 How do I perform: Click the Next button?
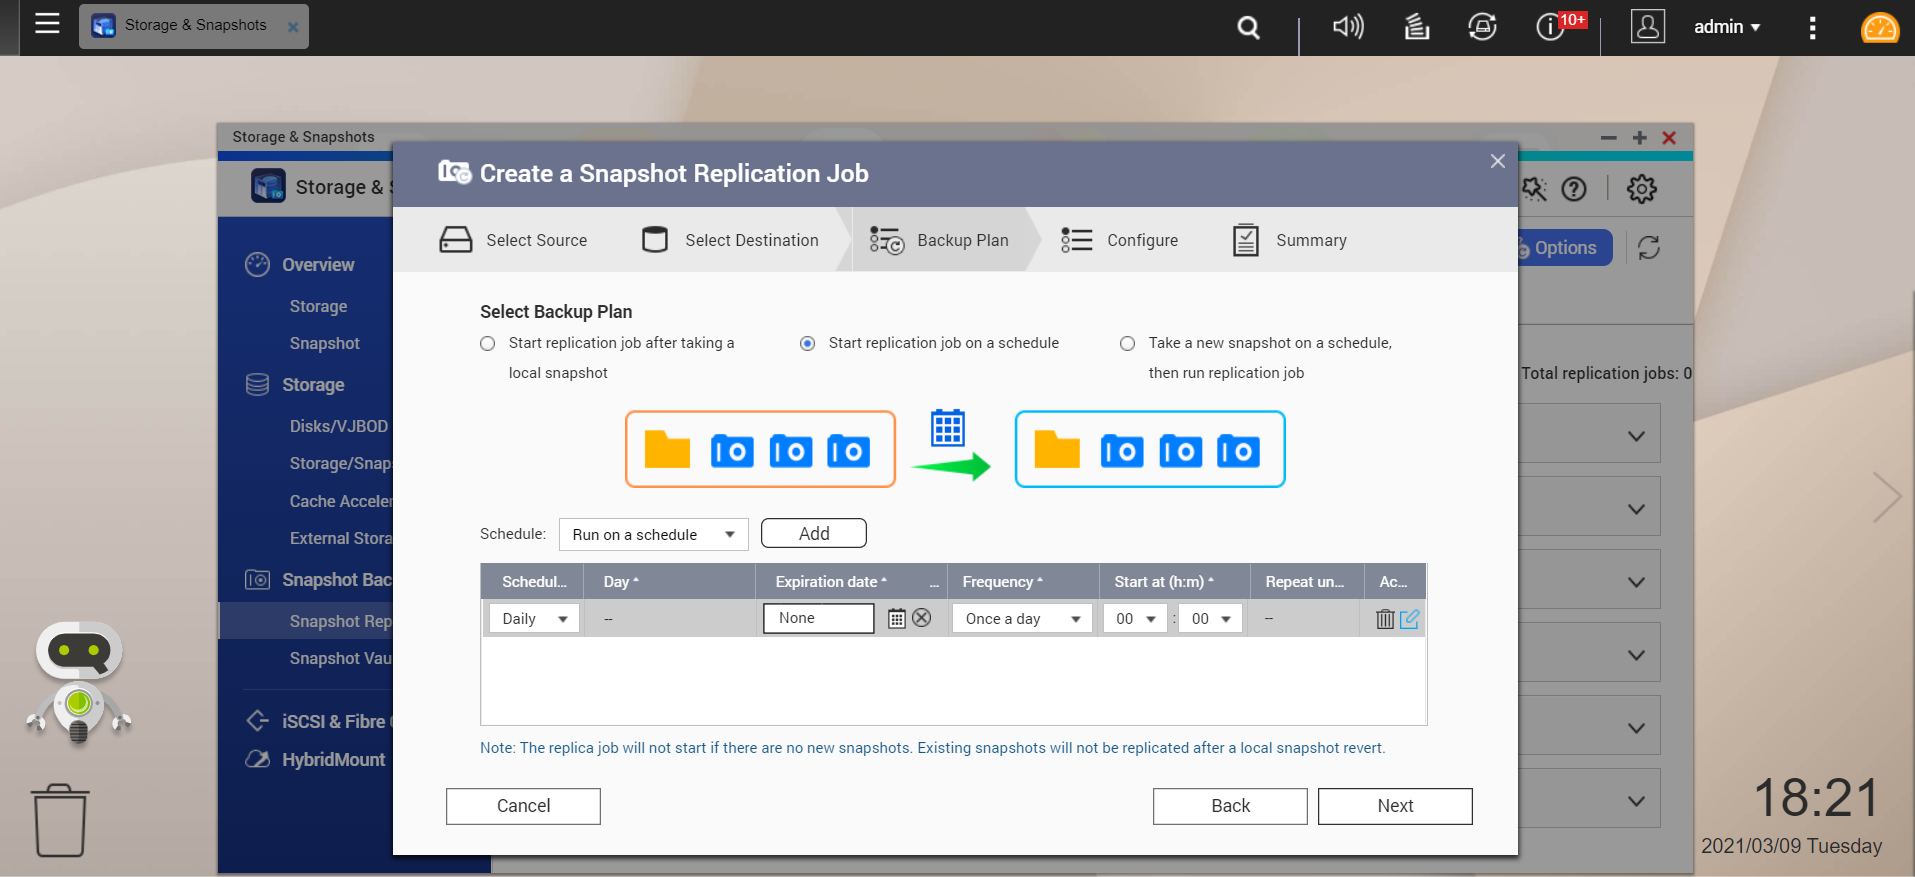[x=1394, y=806]
